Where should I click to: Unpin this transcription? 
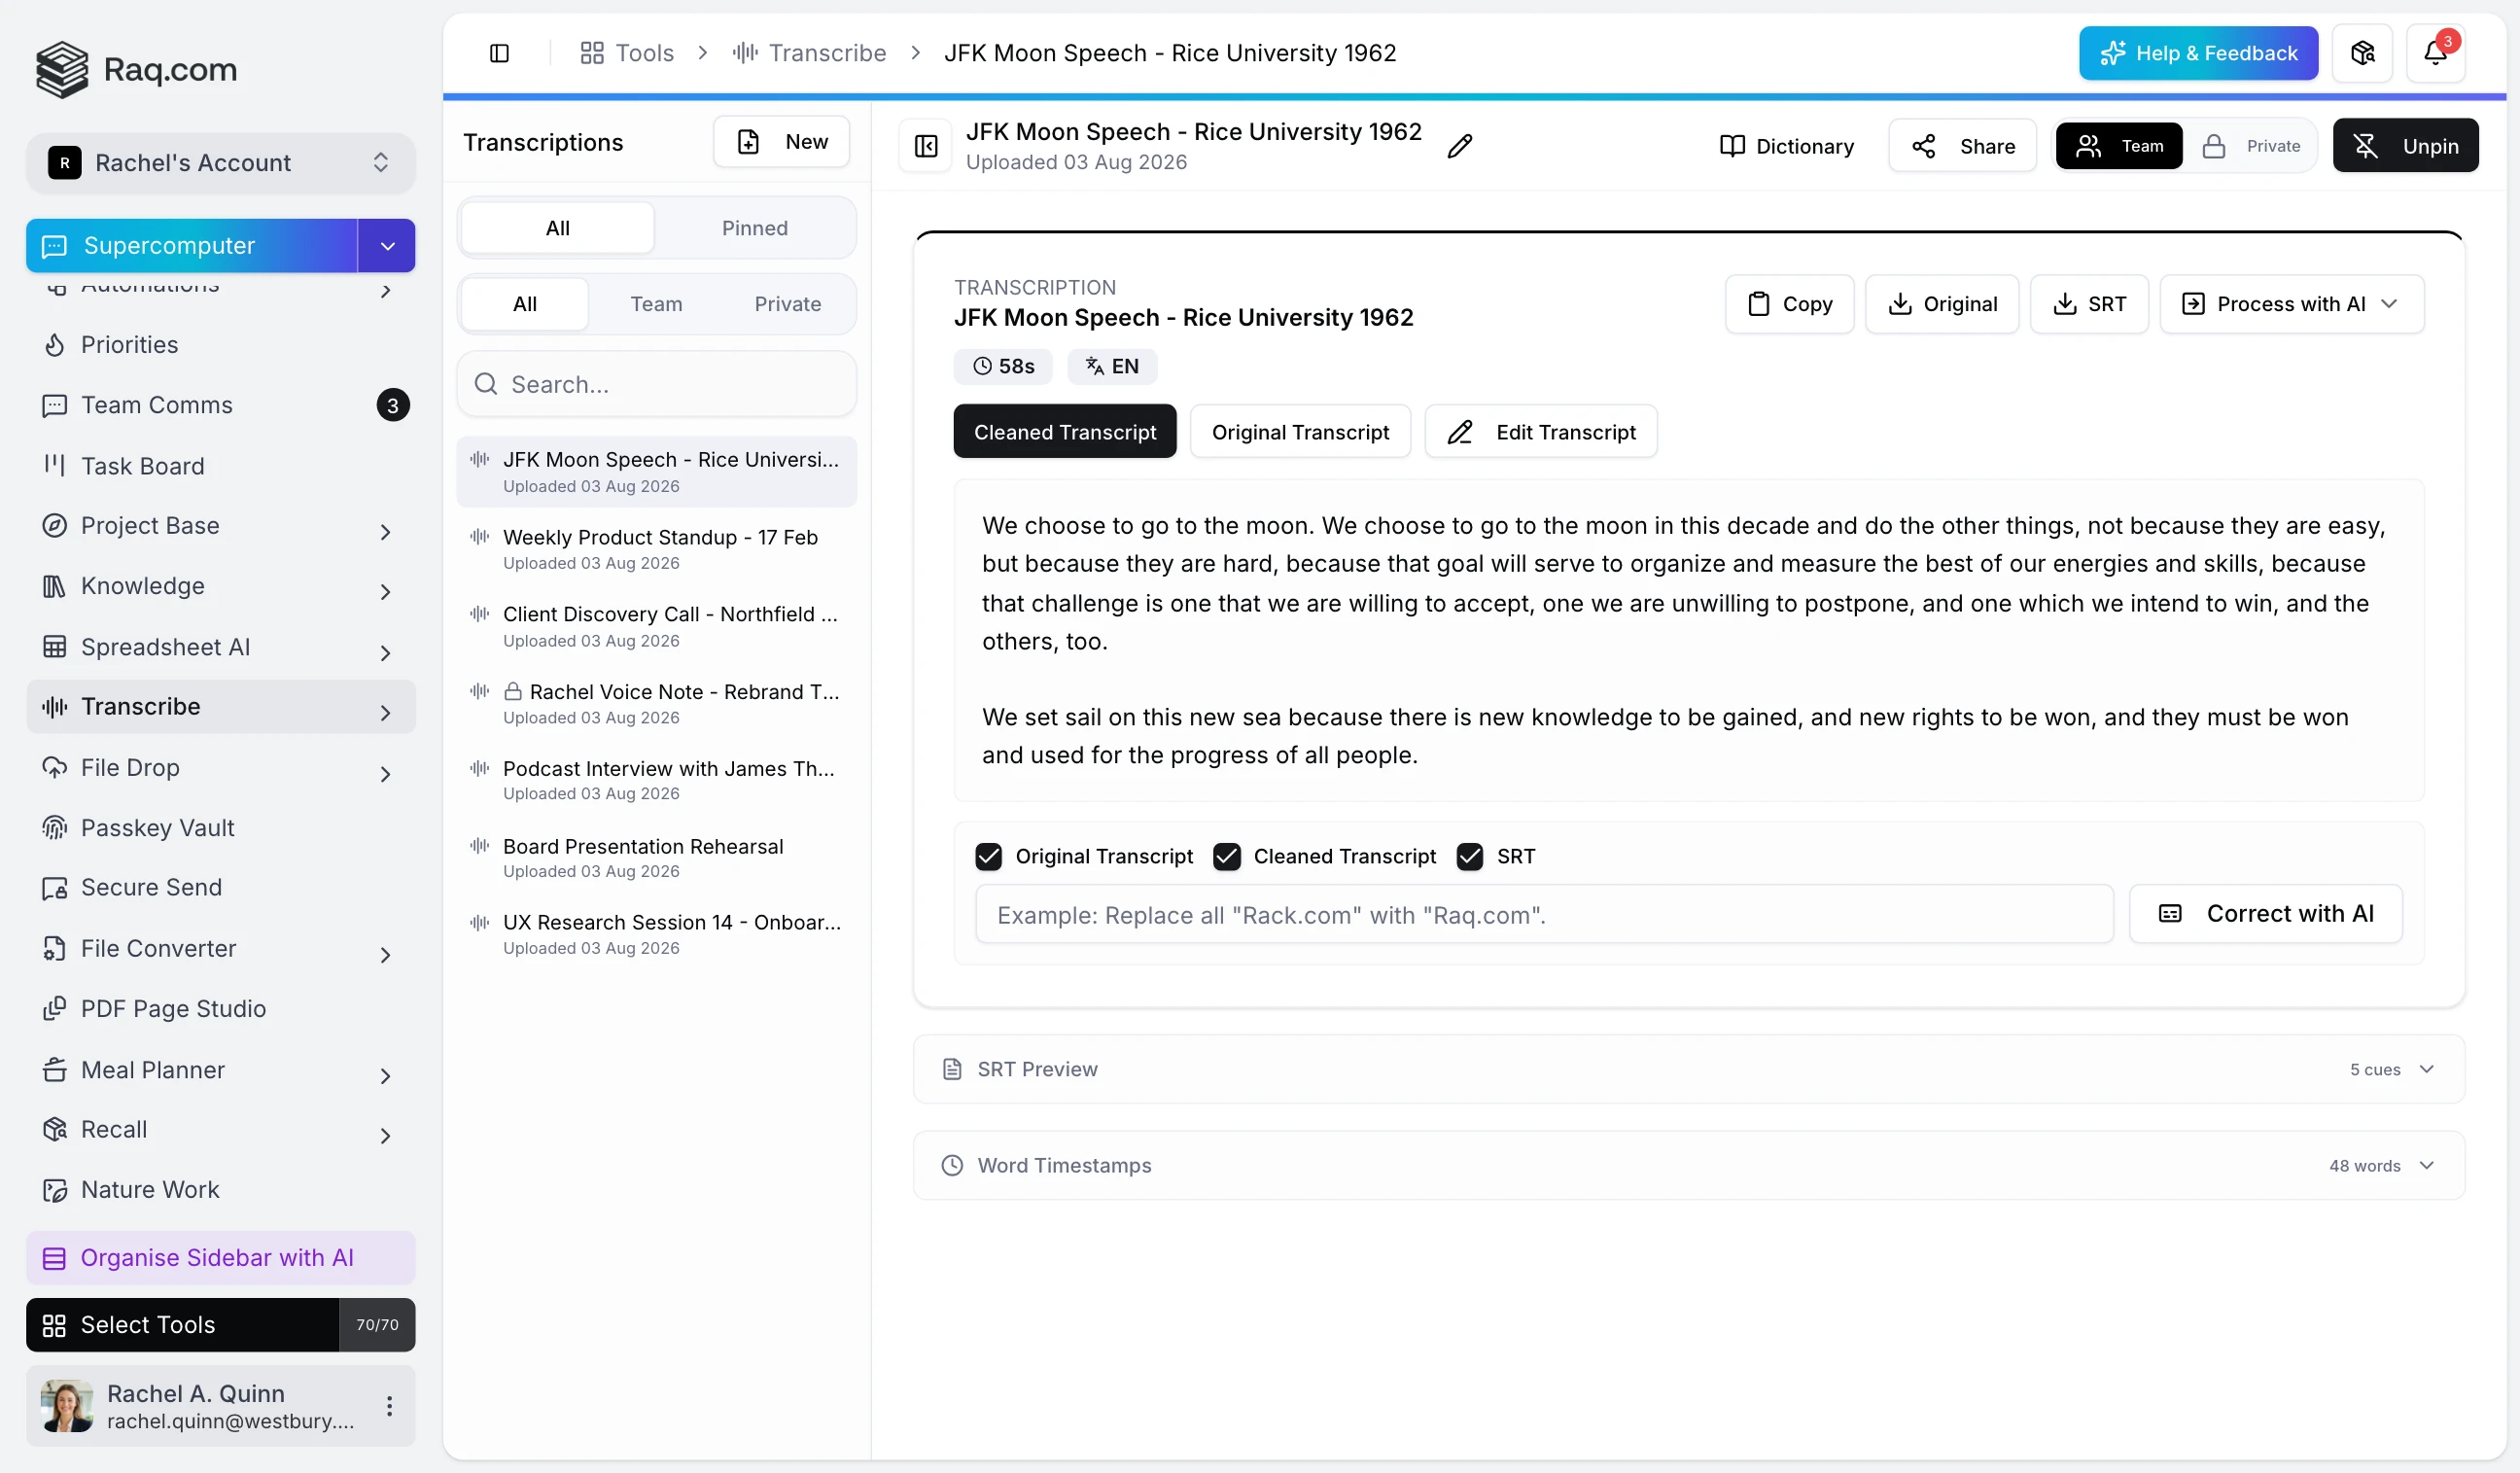click(x=2405, y=146)
